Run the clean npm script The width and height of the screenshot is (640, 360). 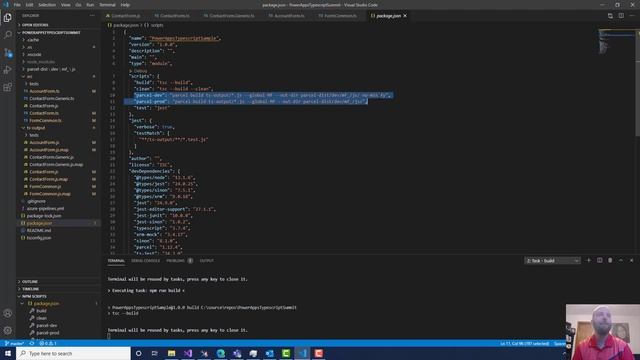42,318
